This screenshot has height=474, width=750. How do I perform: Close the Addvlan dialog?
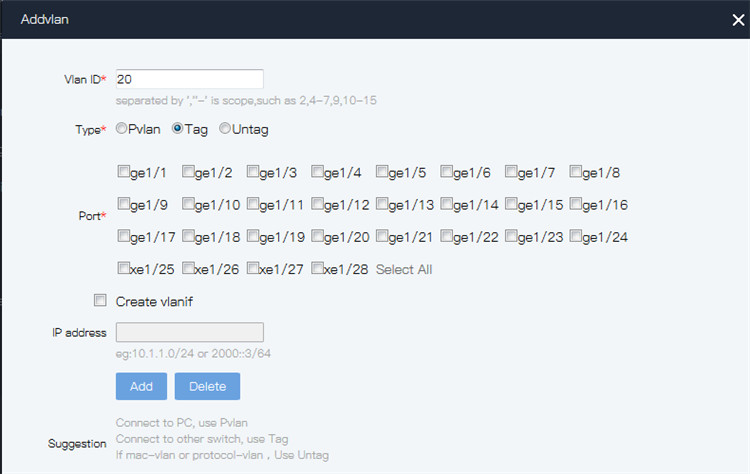tap(738, 20)
